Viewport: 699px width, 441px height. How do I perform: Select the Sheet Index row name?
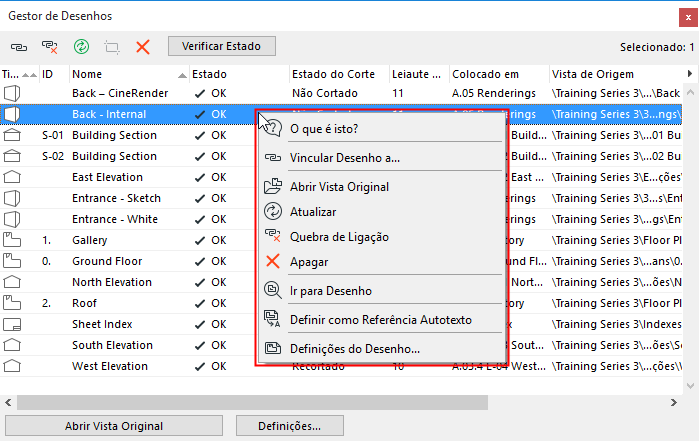(102, 324)
